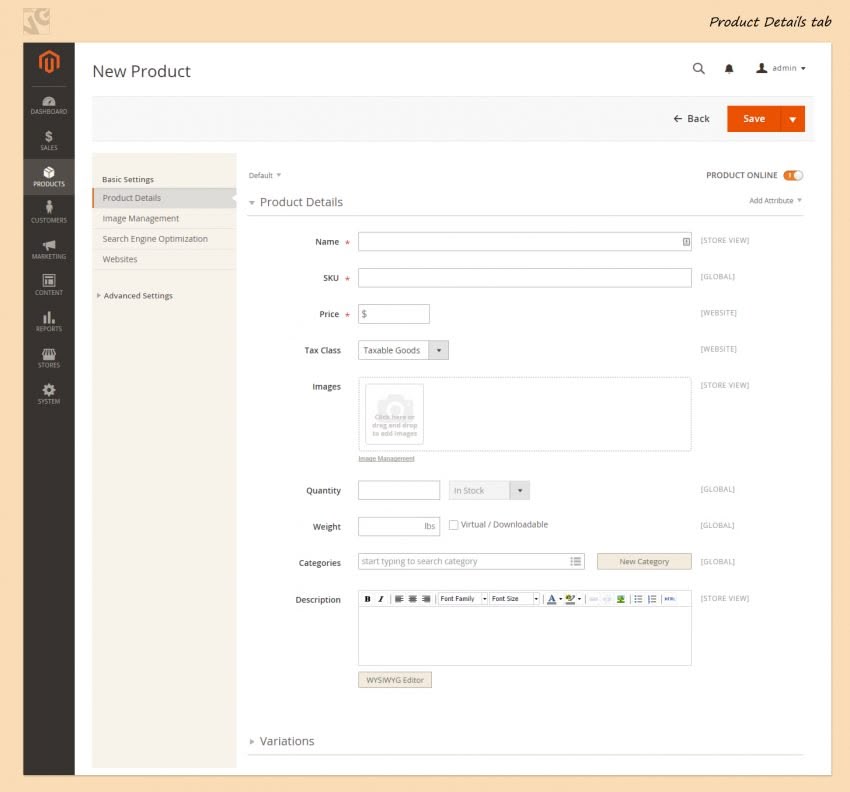Open the Default store view dropdown
This screenshot has height=792, width=850.
tap(265, 175)
